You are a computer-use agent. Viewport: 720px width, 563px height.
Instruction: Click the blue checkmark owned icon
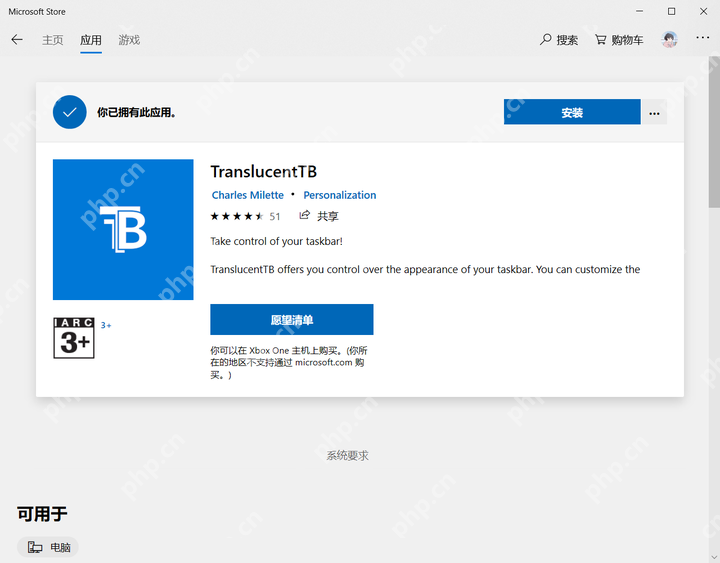coord(70,112)
